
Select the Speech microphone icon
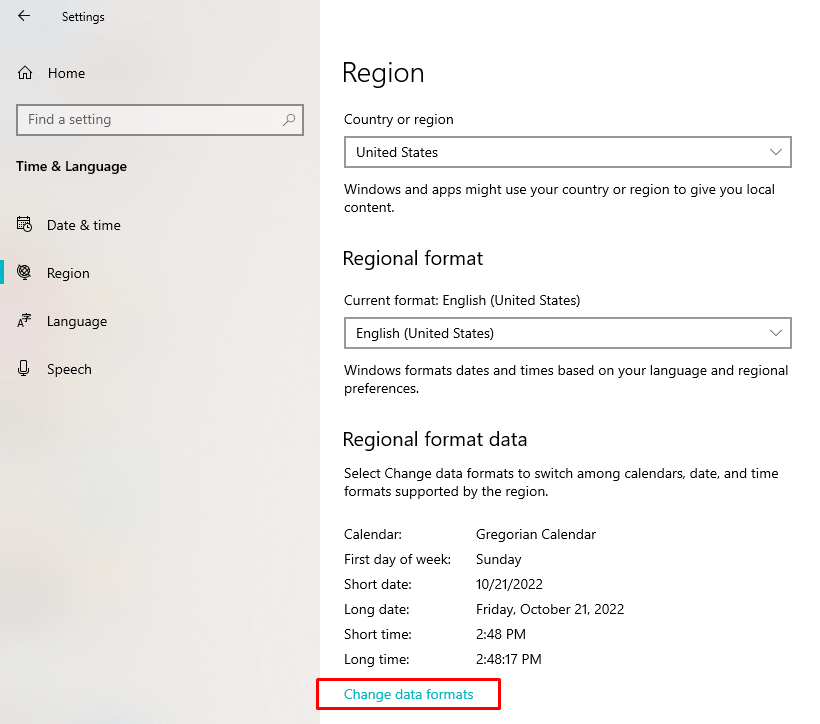point(24,369)
